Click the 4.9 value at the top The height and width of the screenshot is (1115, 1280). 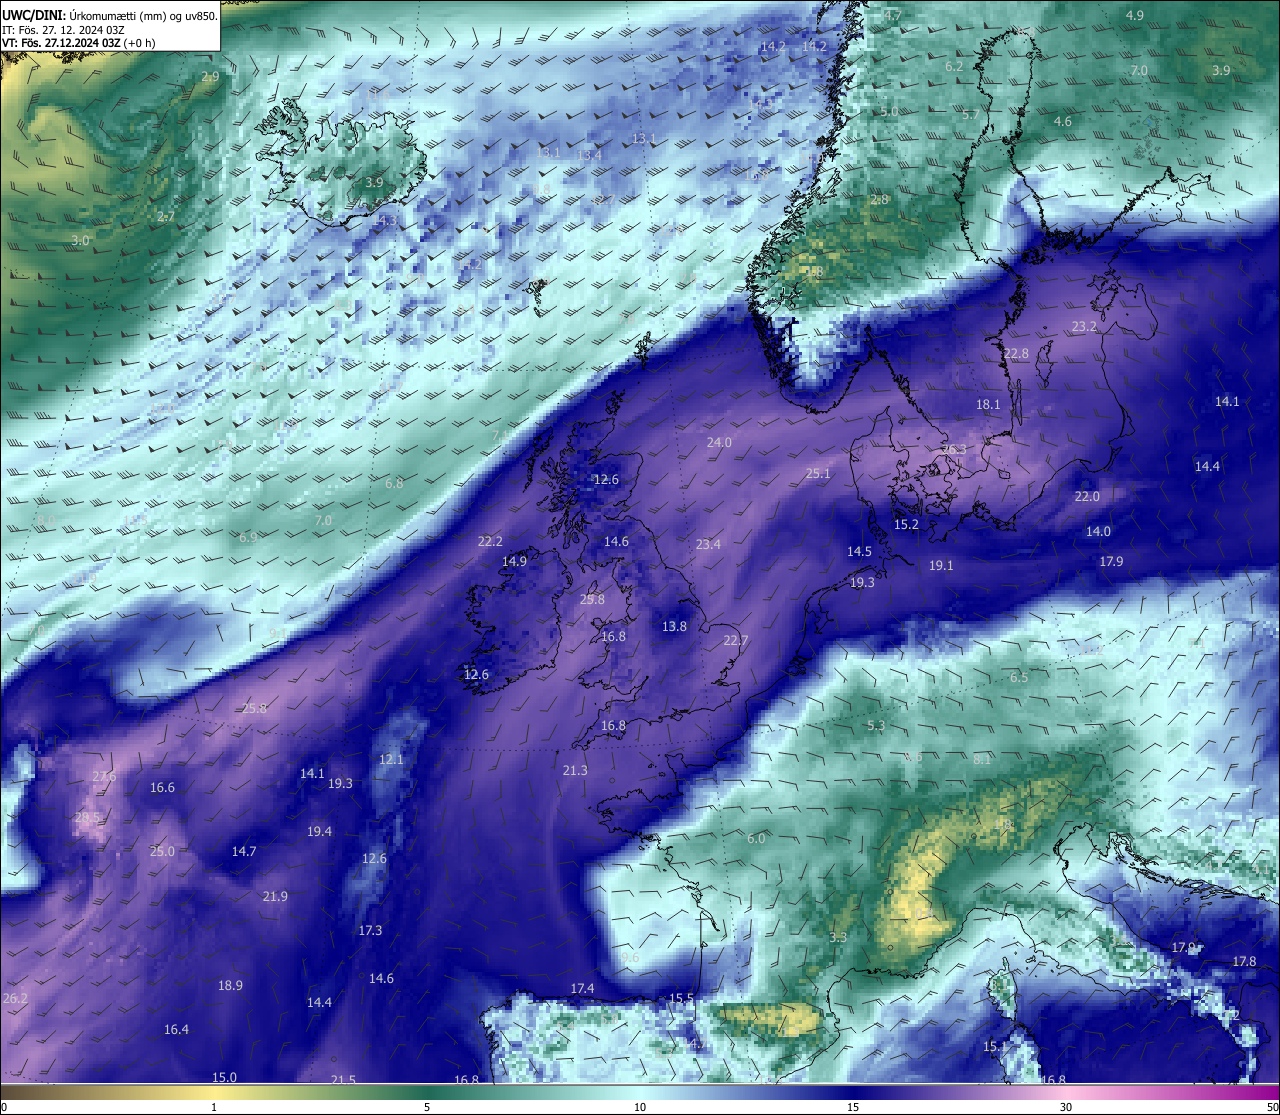tap(1135, 16)
